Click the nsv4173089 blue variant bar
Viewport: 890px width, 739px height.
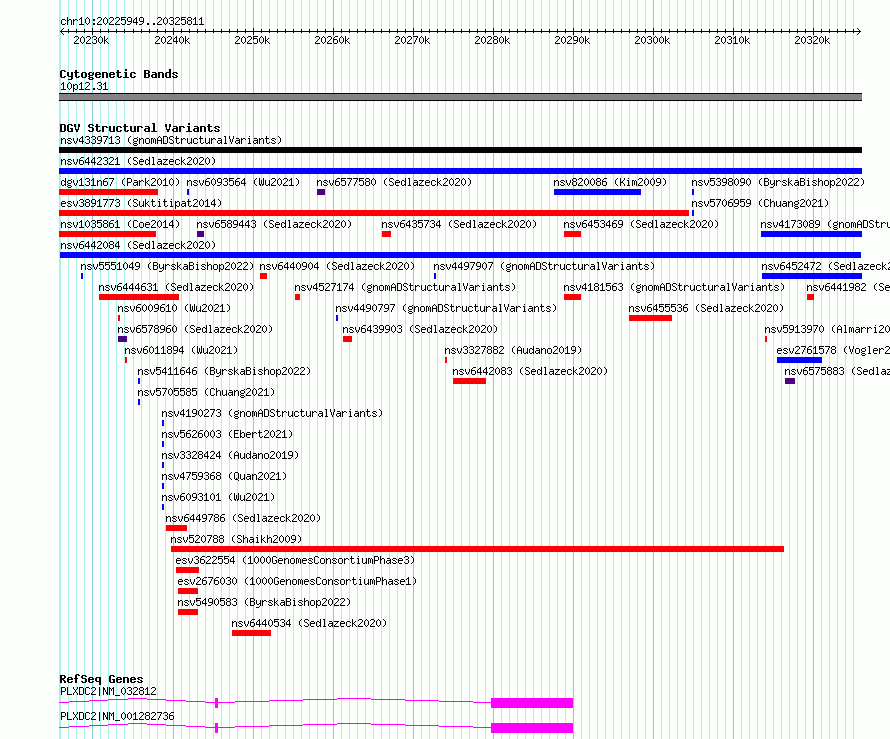coord(811,234)
